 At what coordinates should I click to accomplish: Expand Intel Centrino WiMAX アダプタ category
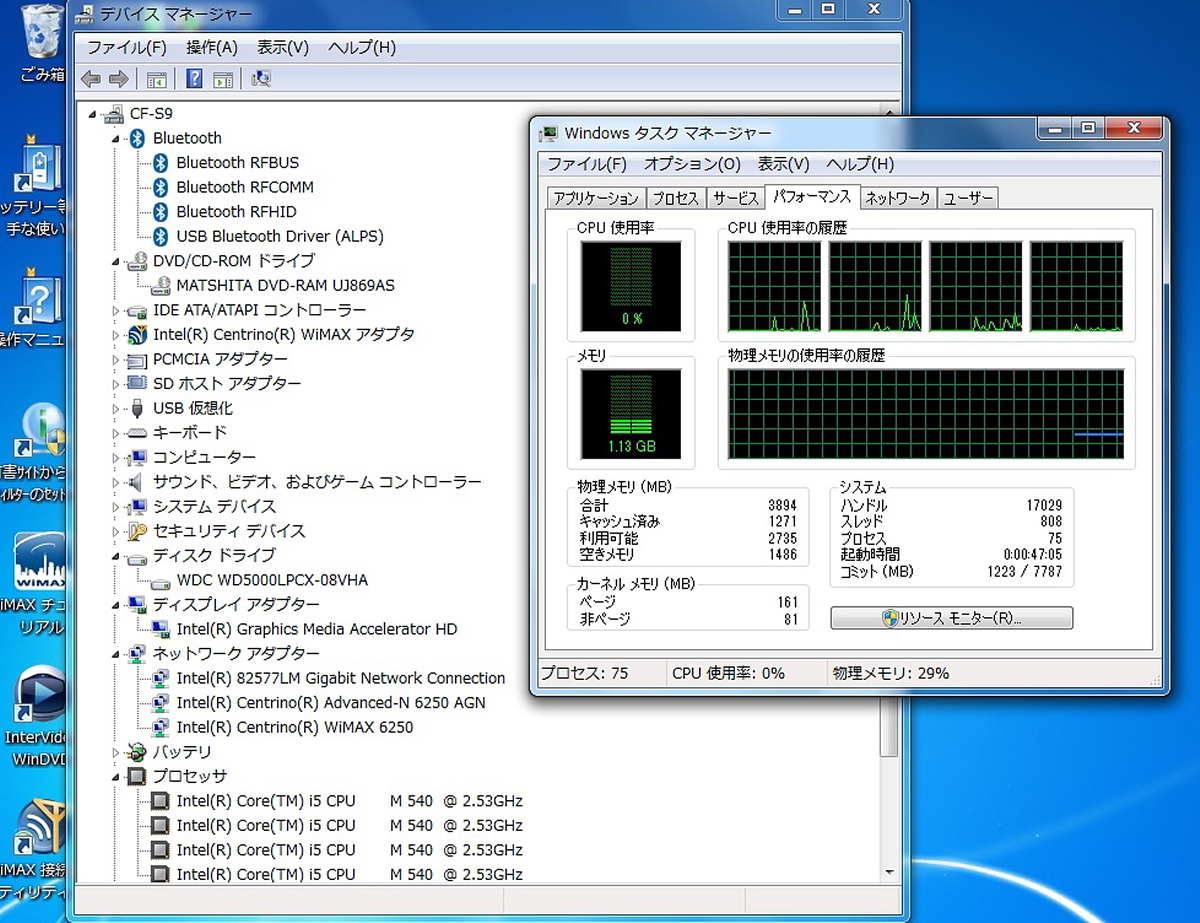(115, 335)
